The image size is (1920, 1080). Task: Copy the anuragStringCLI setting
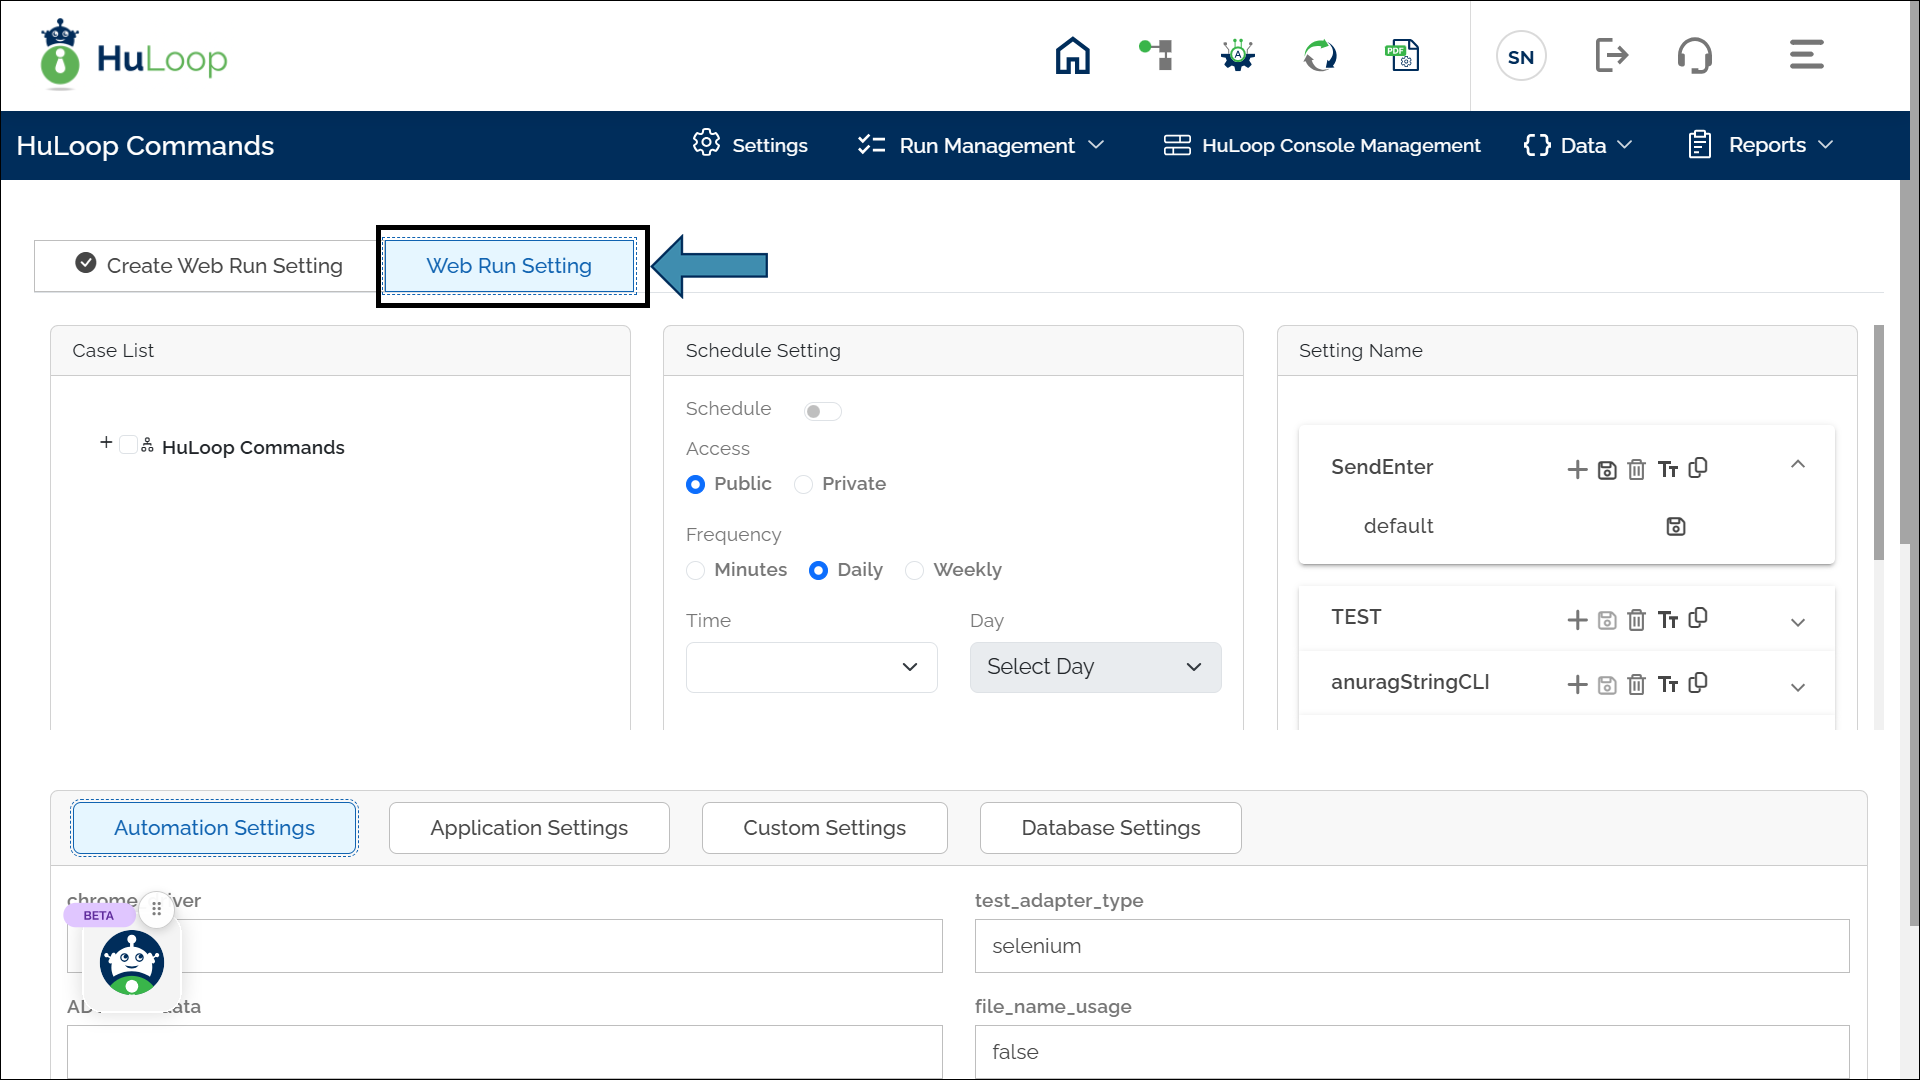click(1698, 683)
